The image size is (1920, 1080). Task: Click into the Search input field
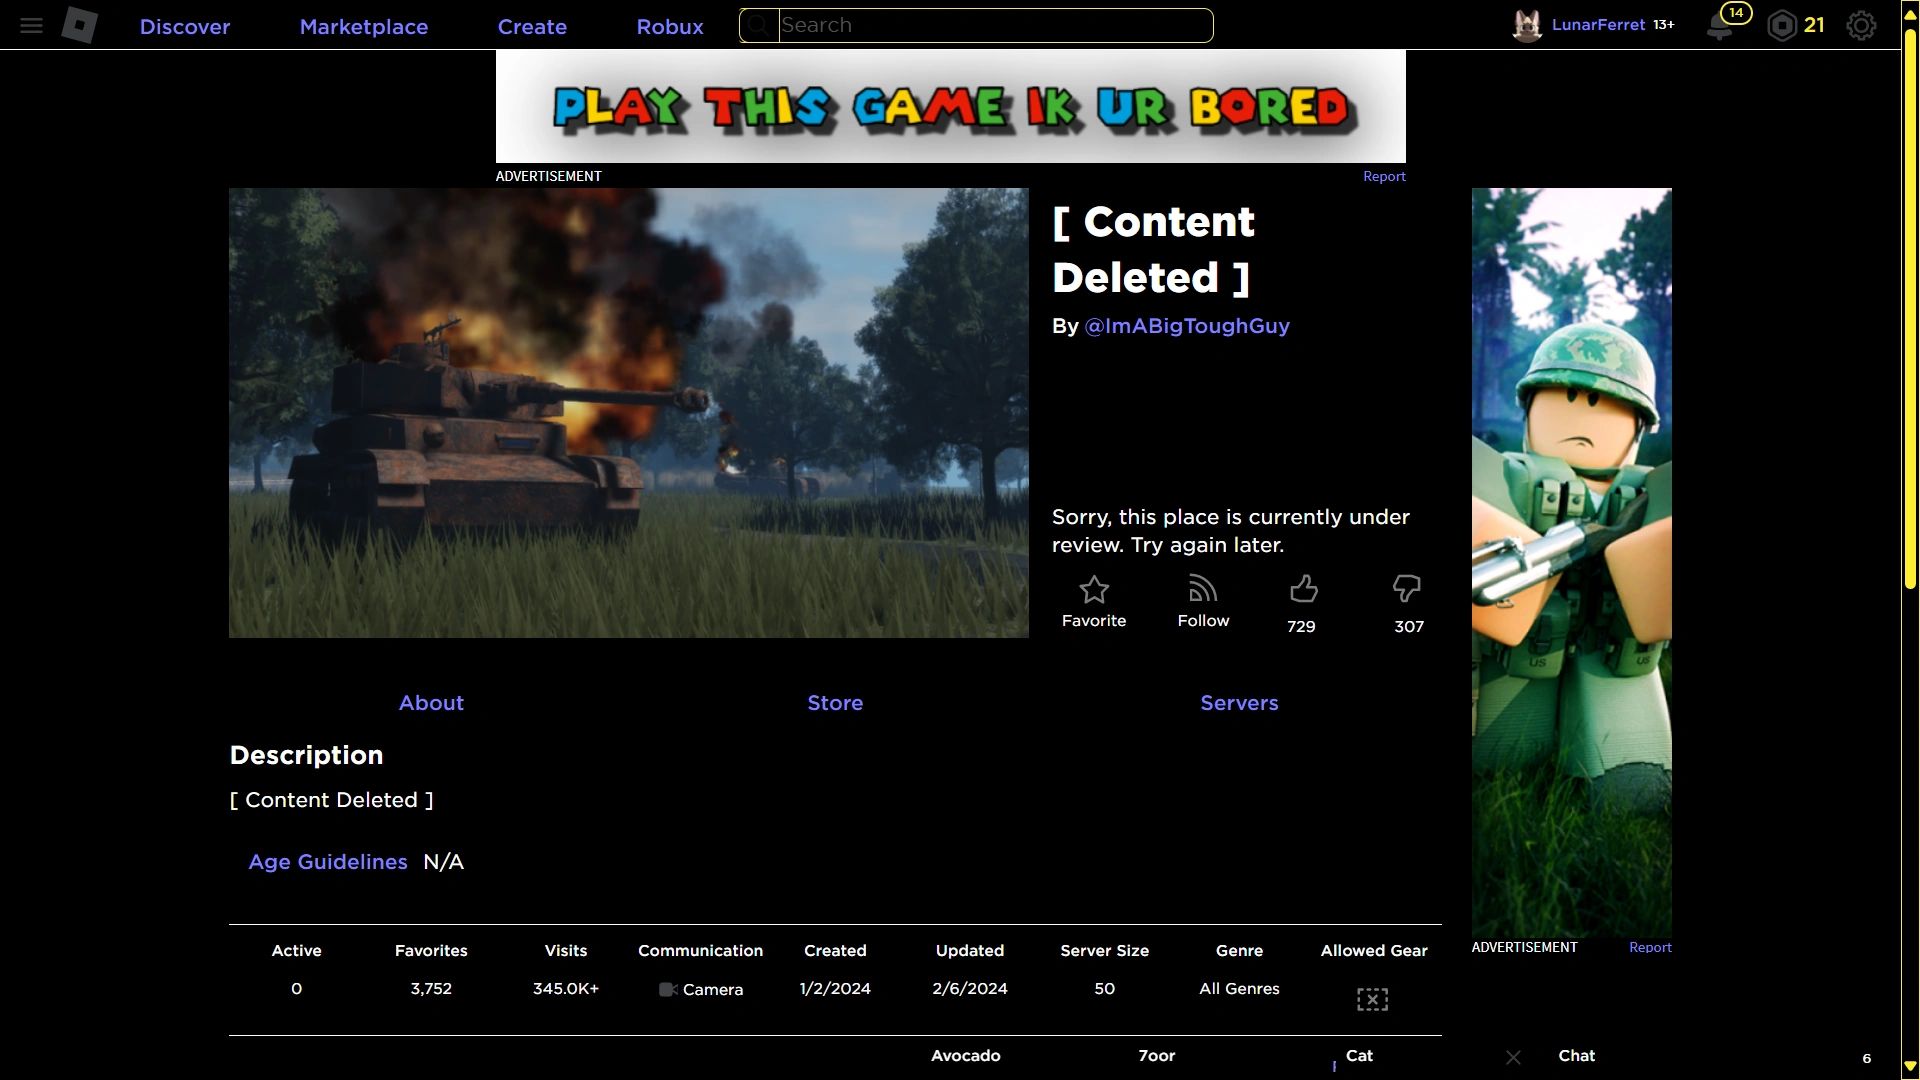(994, 26)
